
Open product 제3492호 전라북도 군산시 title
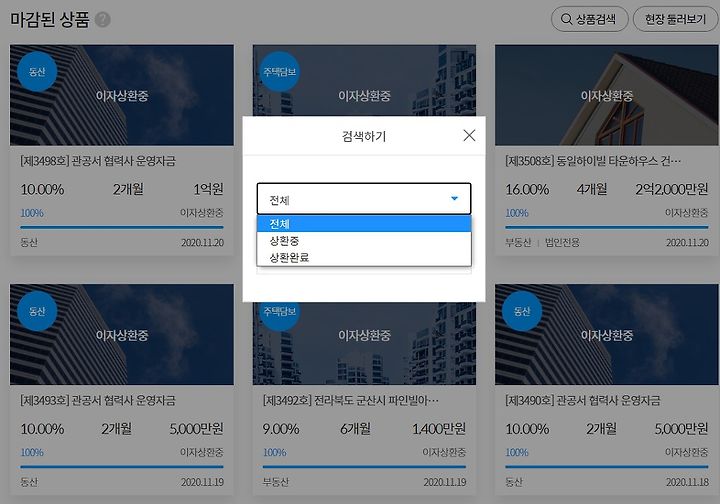pyautogui.click(x=350, y=400)
